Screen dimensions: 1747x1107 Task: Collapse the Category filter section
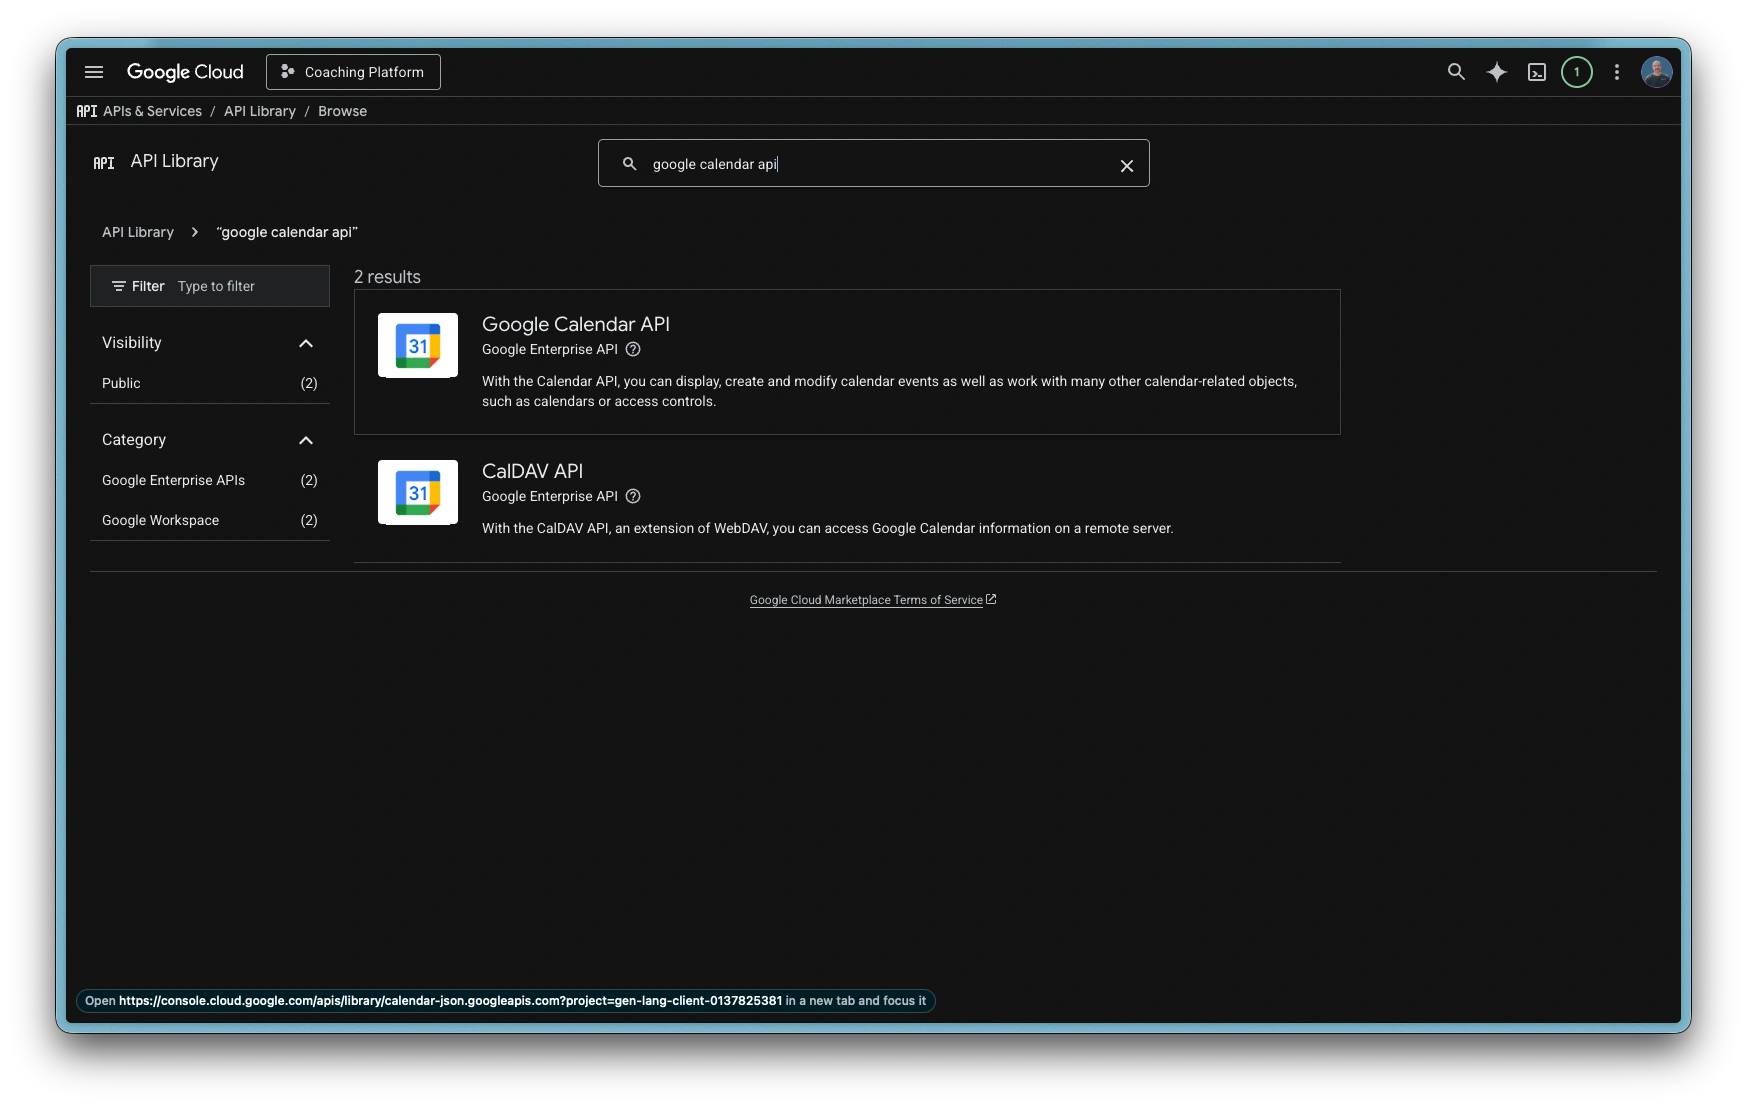click(306, 440)
